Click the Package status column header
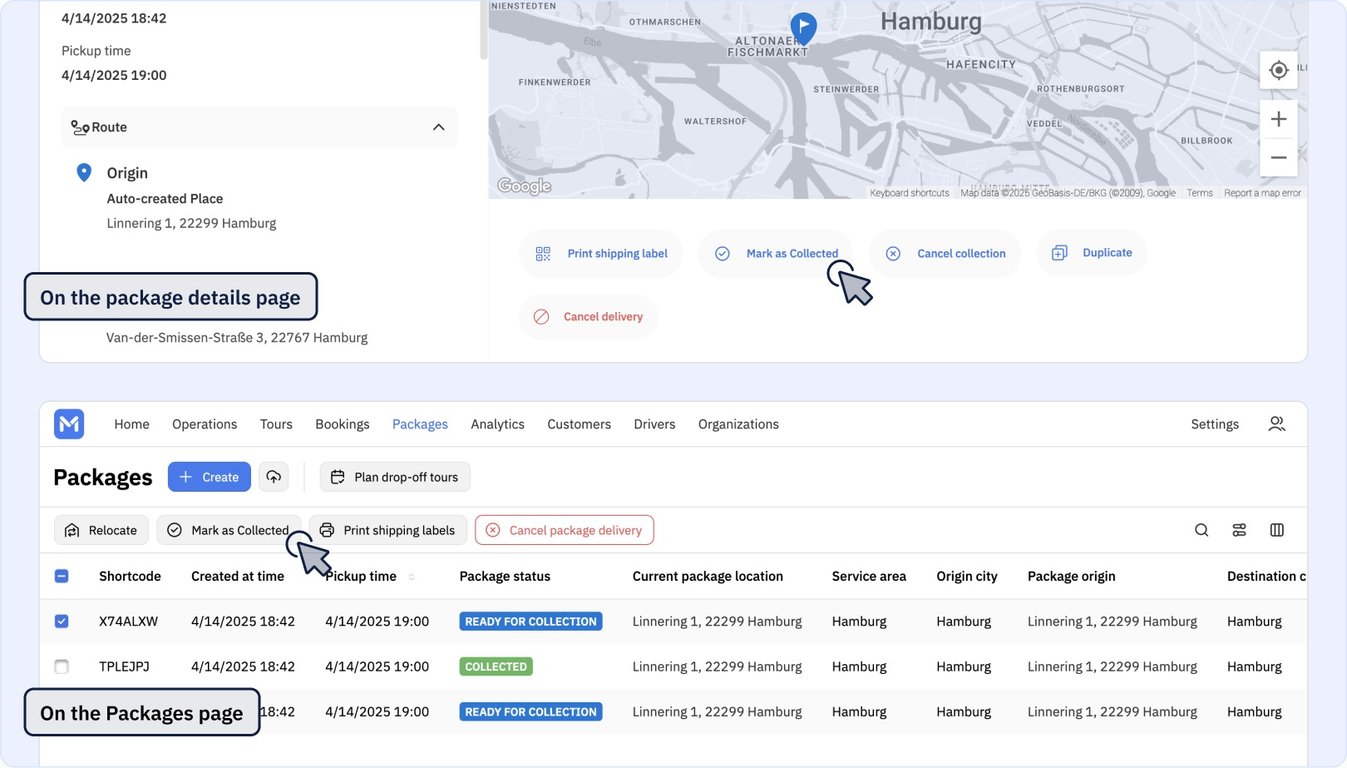 (505, 576)
